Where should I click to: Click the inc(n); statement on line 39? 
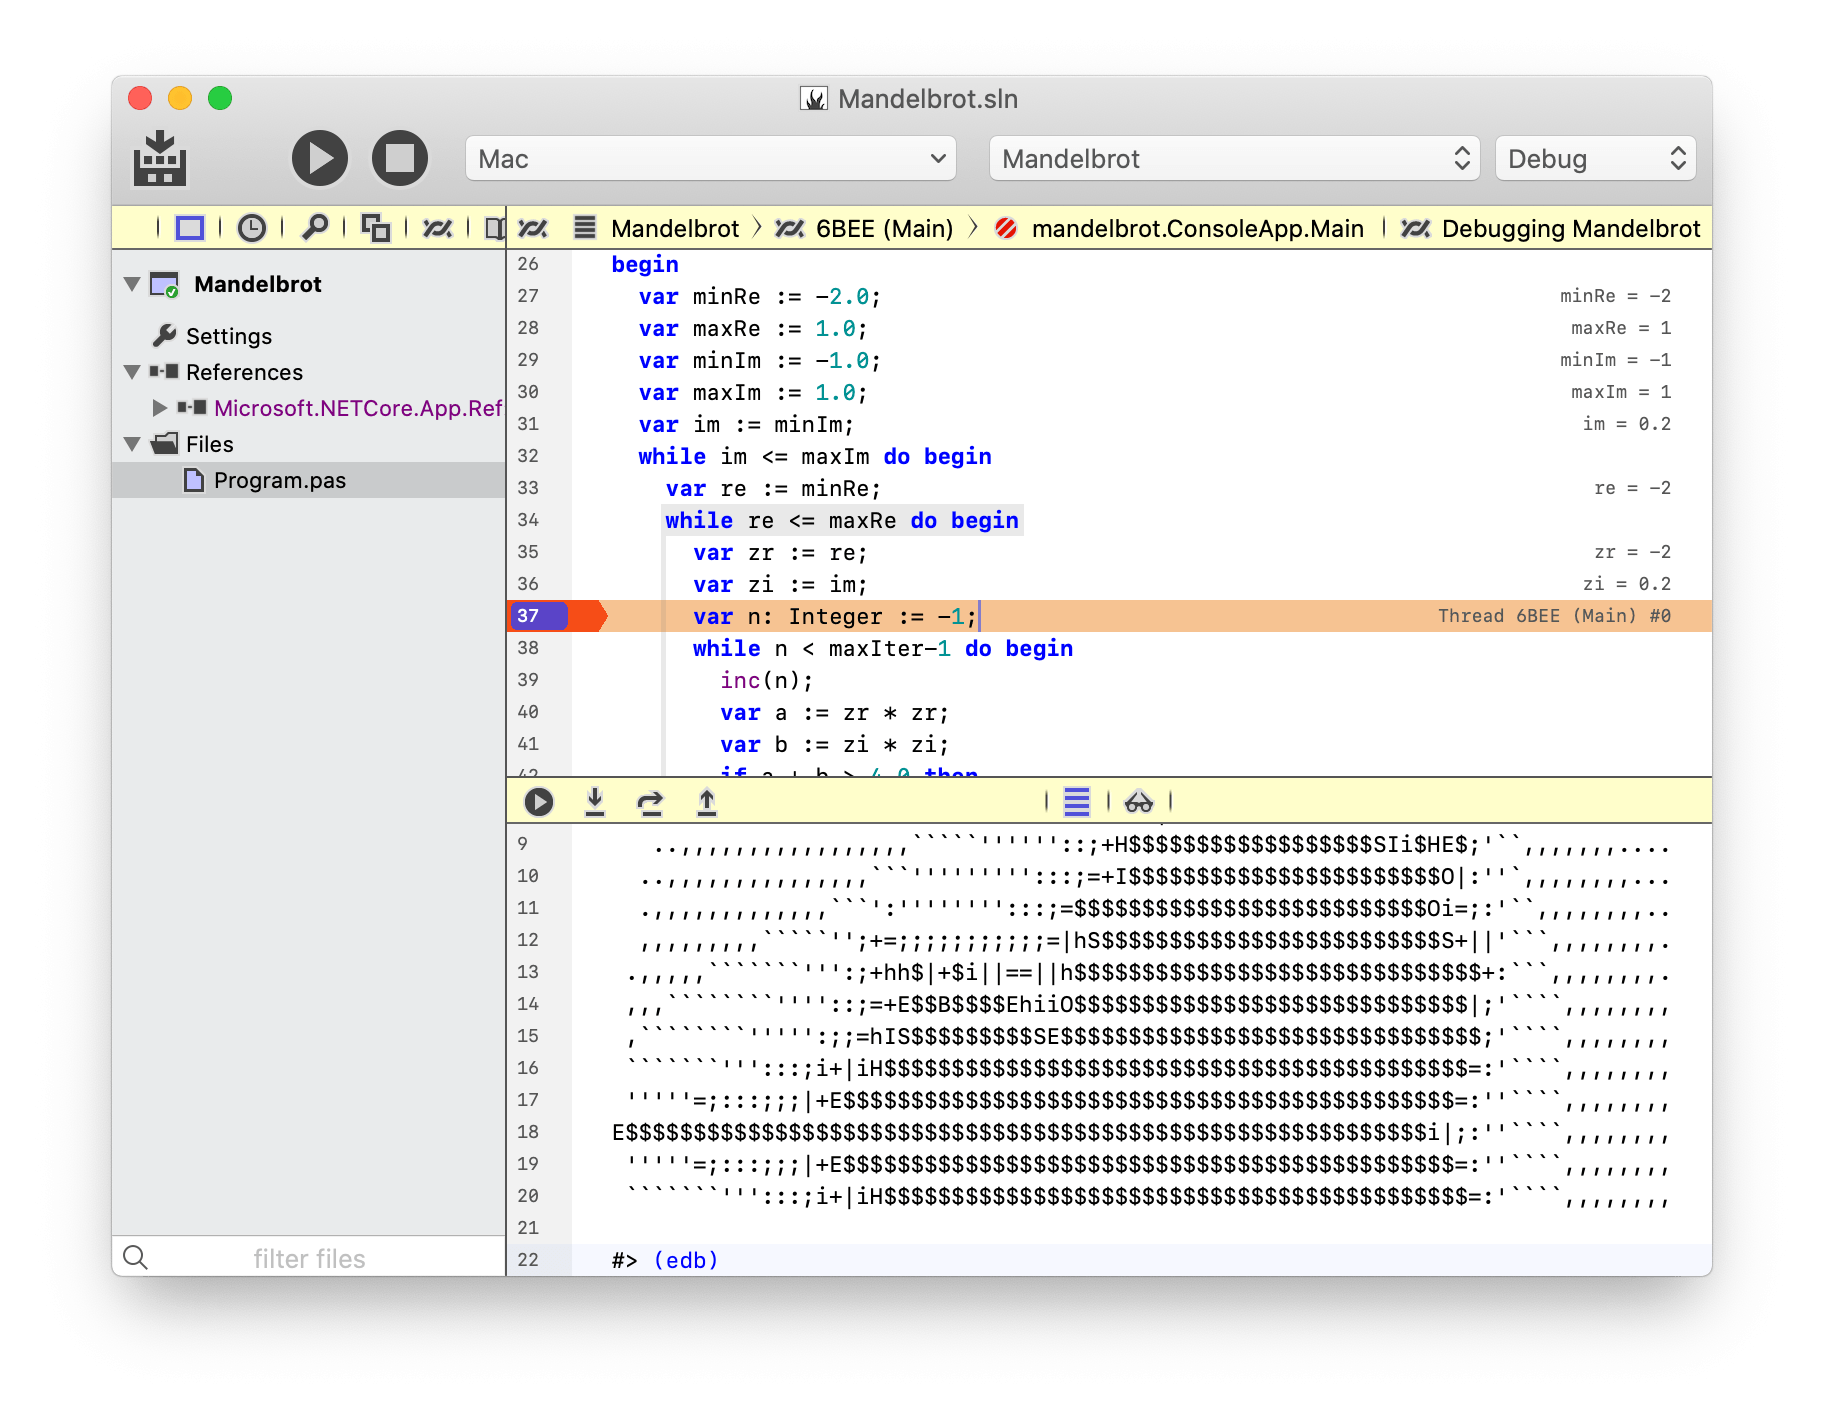point(767,681)
